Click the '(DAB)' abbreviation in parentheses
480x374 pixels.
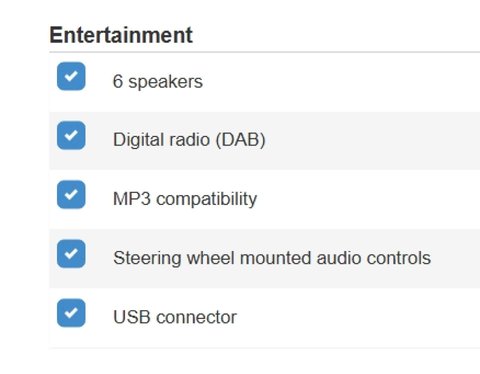tap(240, 139)
